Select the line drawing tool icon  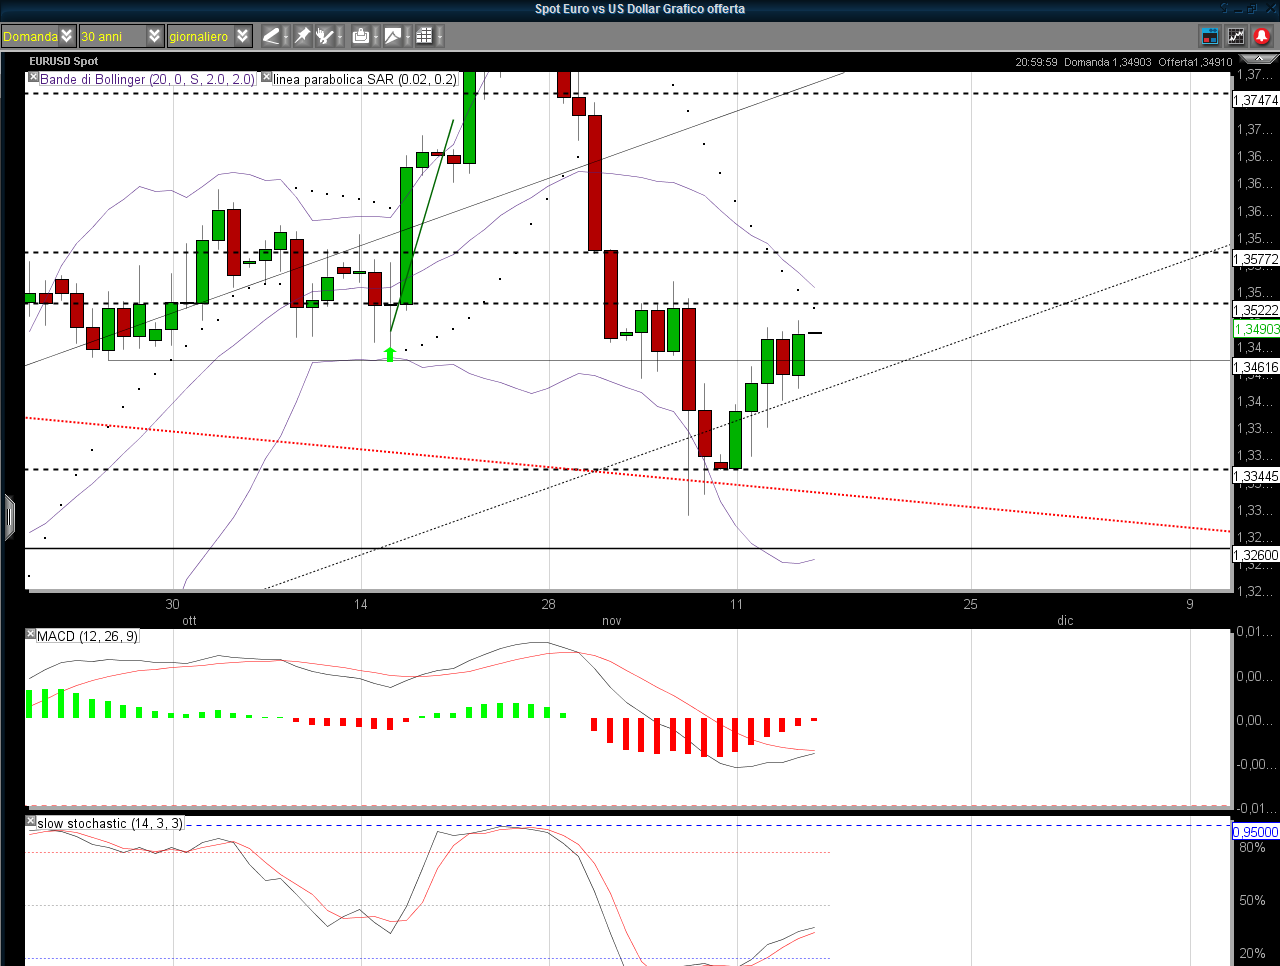click(x=270, y=36)
